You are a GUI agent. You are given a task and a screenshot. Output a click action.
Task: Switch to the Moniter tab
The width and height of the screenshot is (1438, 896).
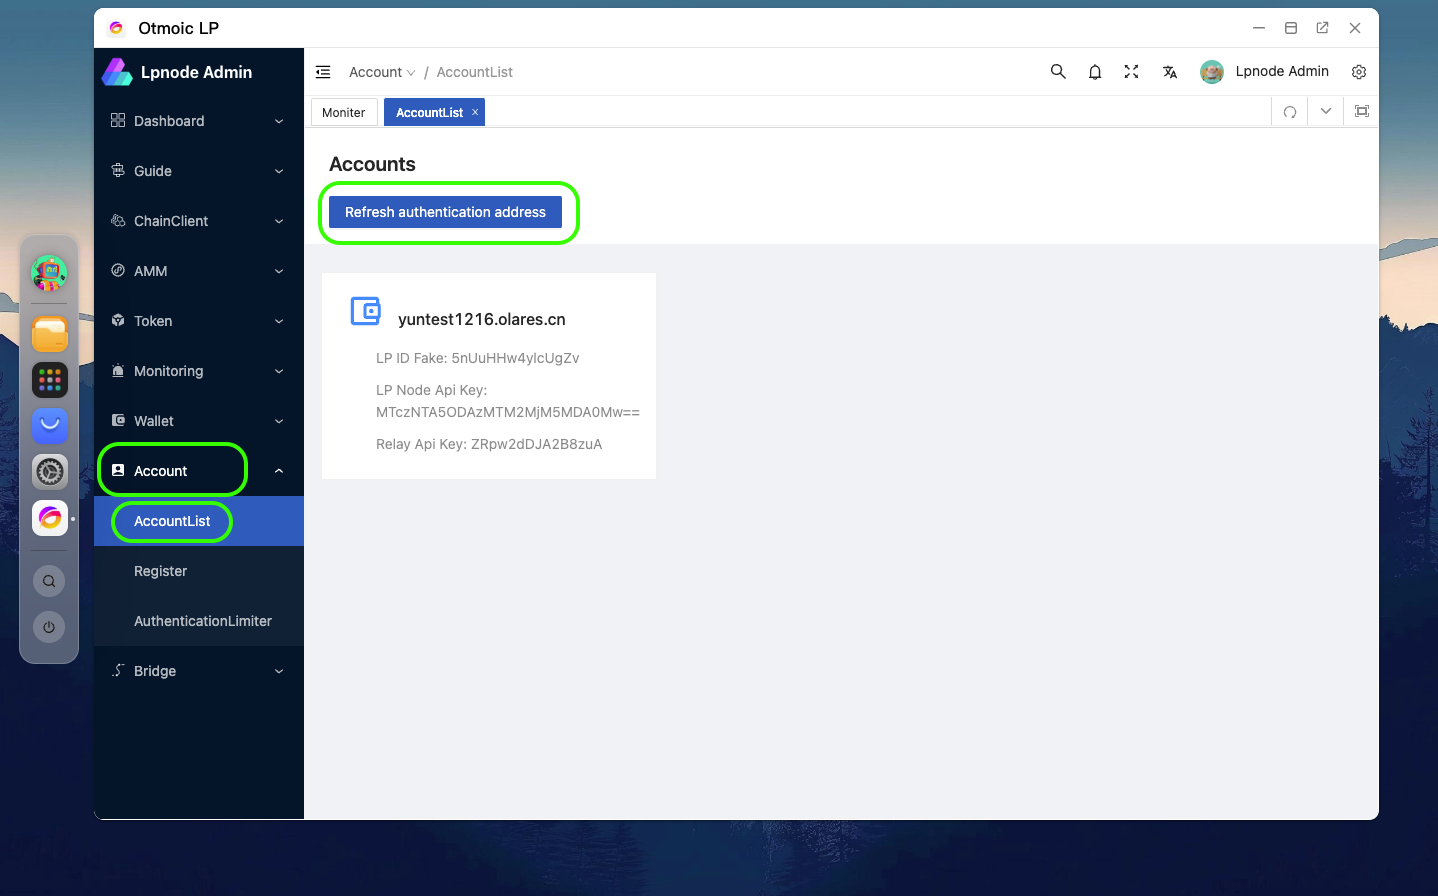click(344, 112)
